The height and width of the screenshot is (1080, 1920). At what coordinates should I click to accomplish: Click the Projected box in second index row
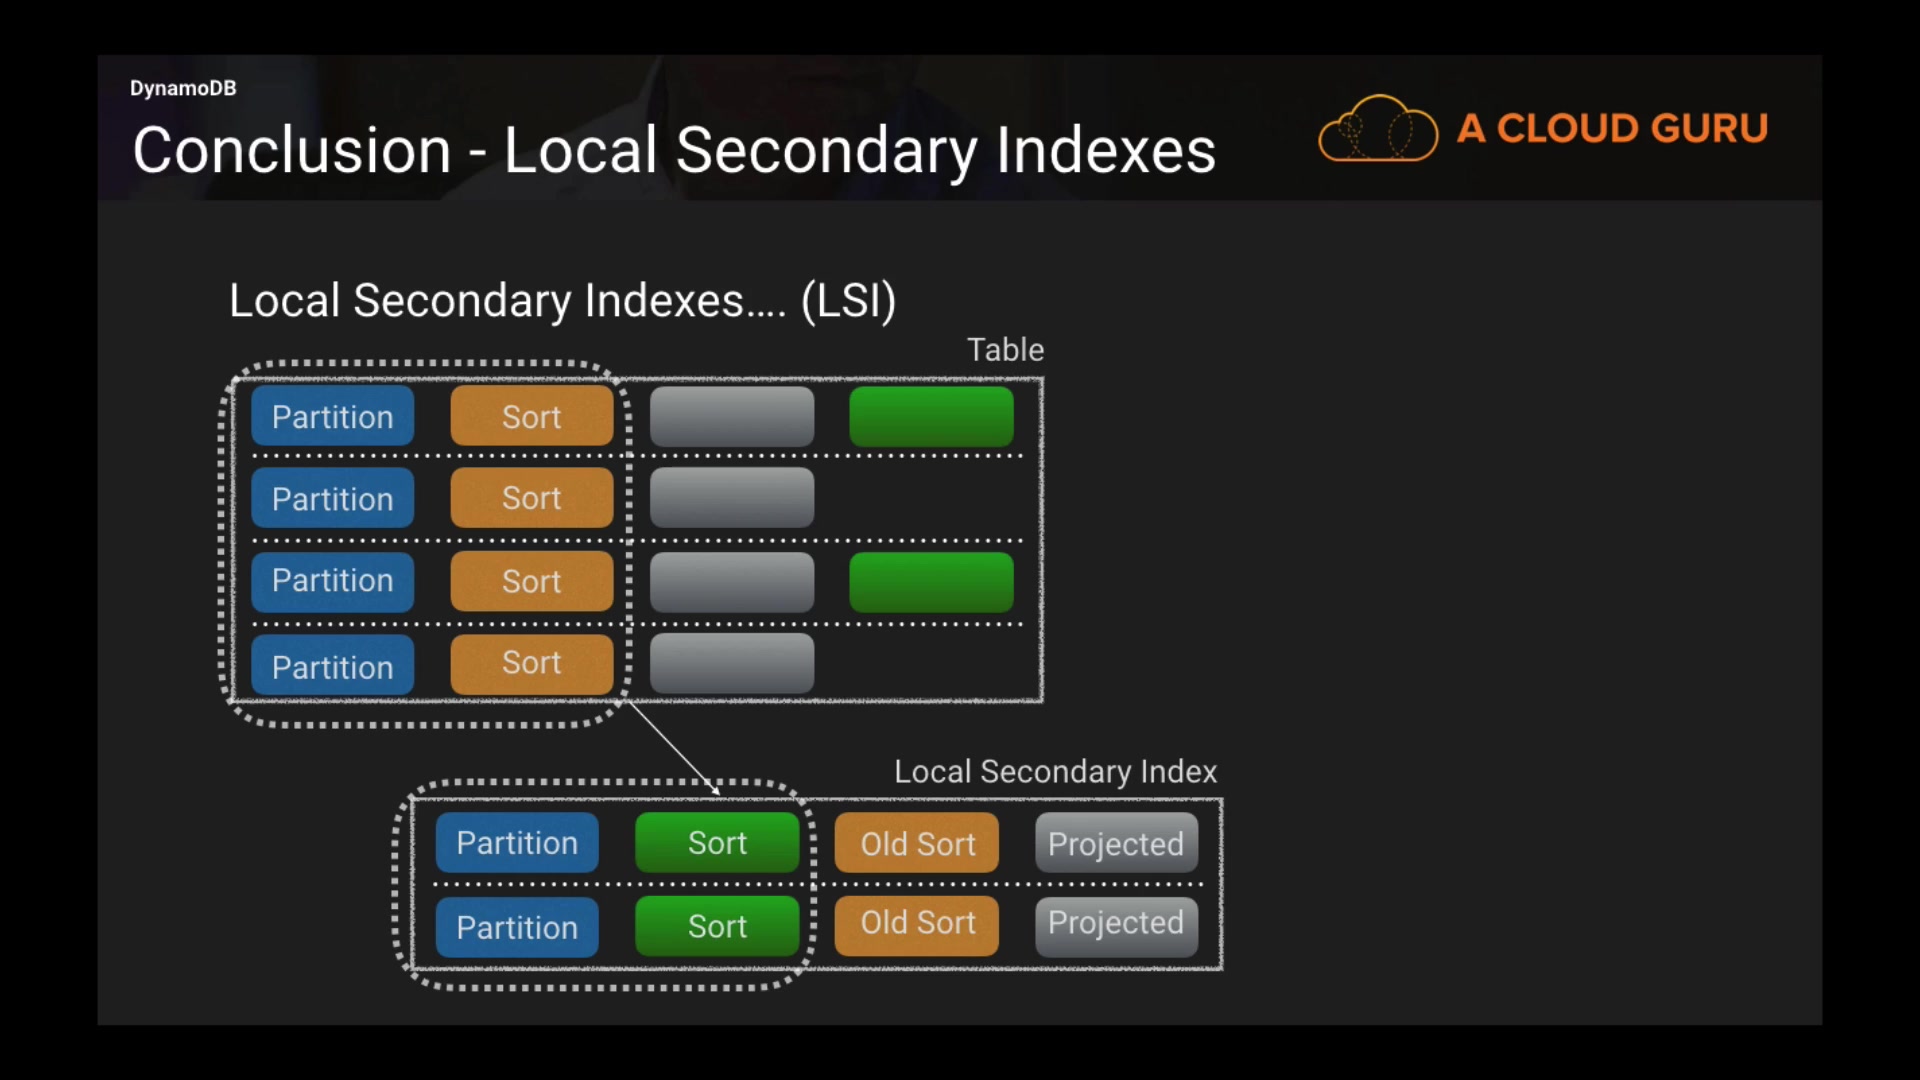point(1116,924)
